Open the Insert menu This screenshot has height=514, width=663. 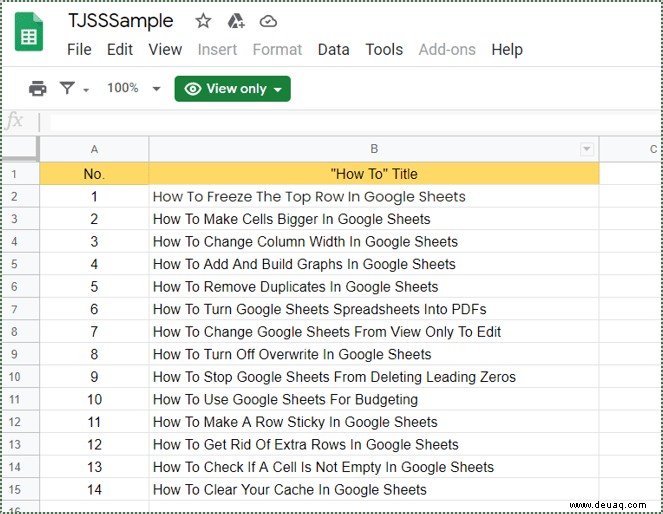click(217, 49)
